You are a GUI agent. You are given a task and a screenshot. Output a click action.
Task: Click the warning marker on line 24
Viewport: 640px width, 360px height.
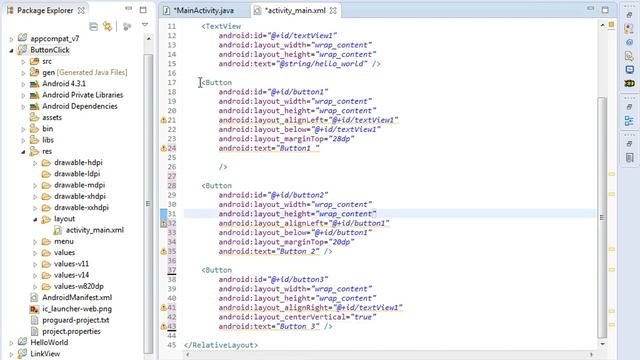click(163, 149)
